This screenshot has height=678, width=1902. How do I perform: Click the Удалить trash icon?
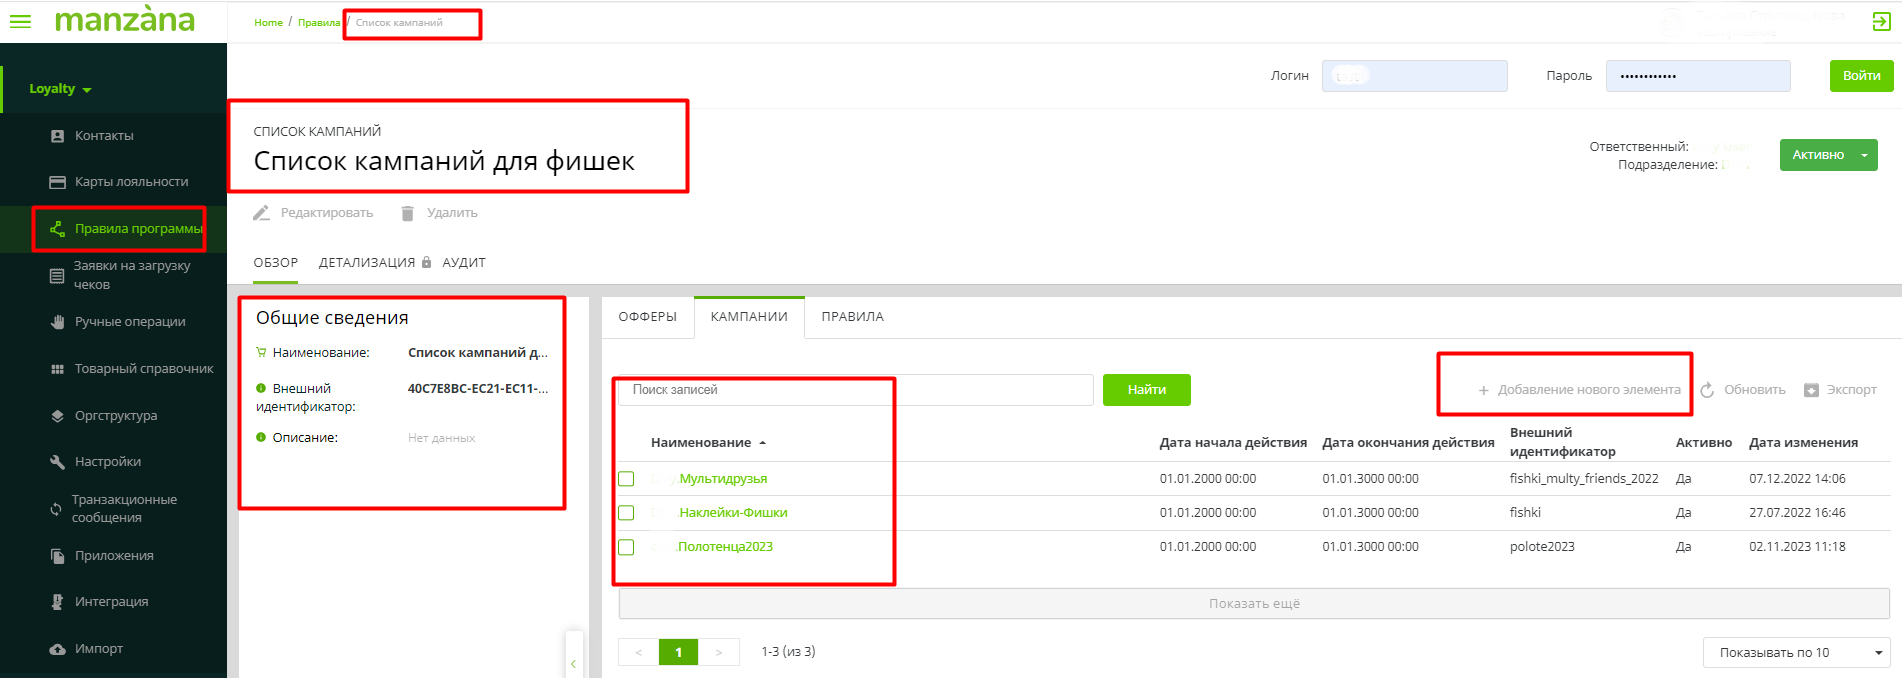click(x=407, y=213)
